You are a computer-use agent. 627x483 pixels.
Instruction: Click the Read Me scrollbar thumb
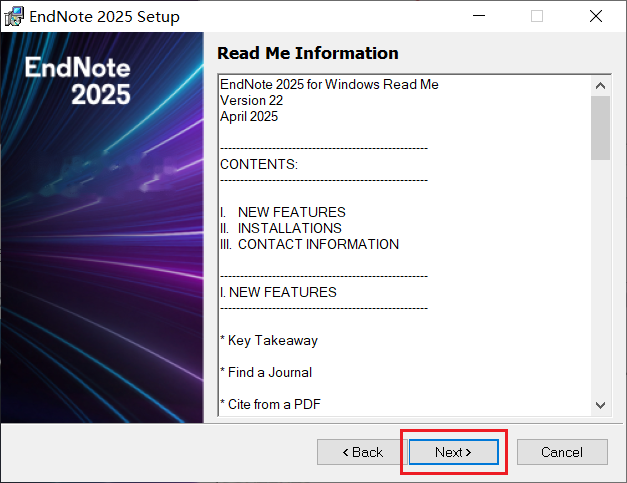coord(600,128)
